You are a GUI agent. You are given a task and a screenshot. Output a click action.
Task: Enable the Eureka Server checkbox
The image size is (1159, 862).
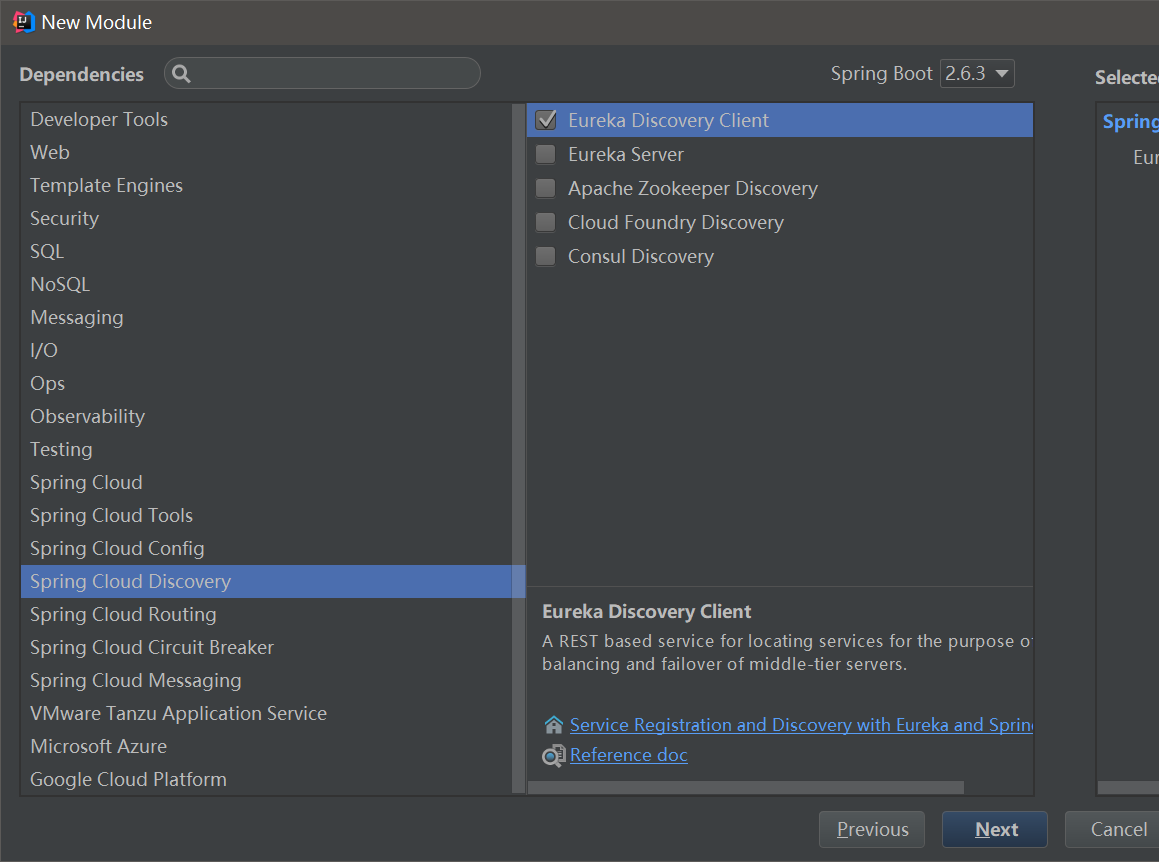click(545, 154)
